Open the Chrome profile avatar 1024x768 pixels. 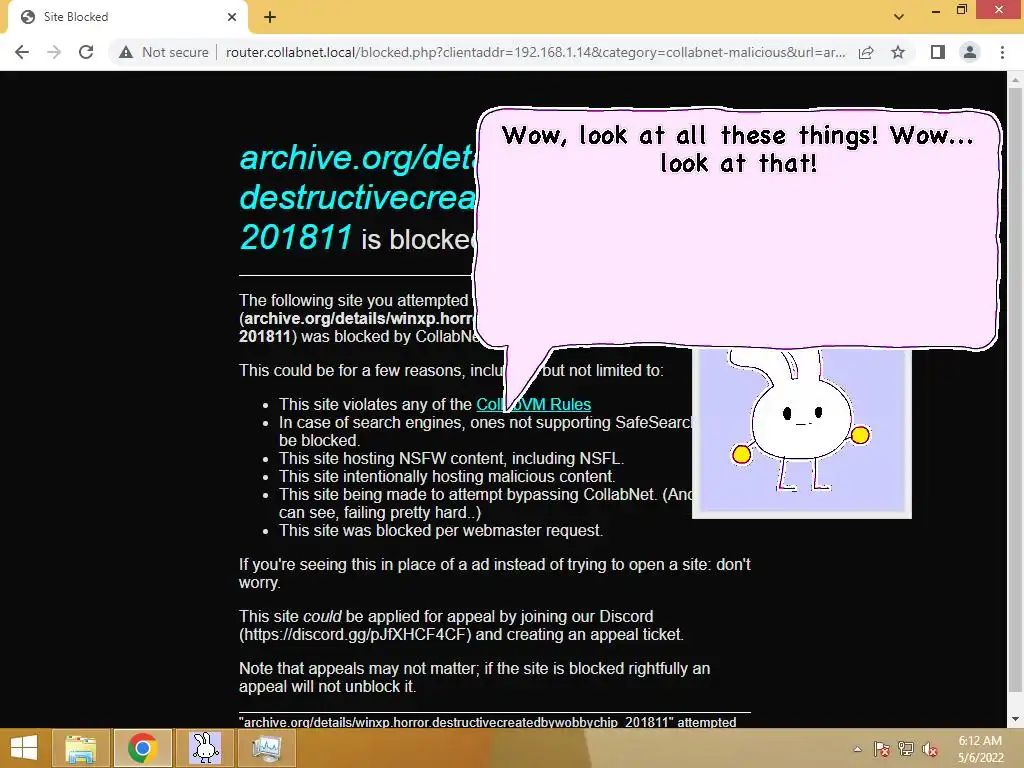(970, 52)
